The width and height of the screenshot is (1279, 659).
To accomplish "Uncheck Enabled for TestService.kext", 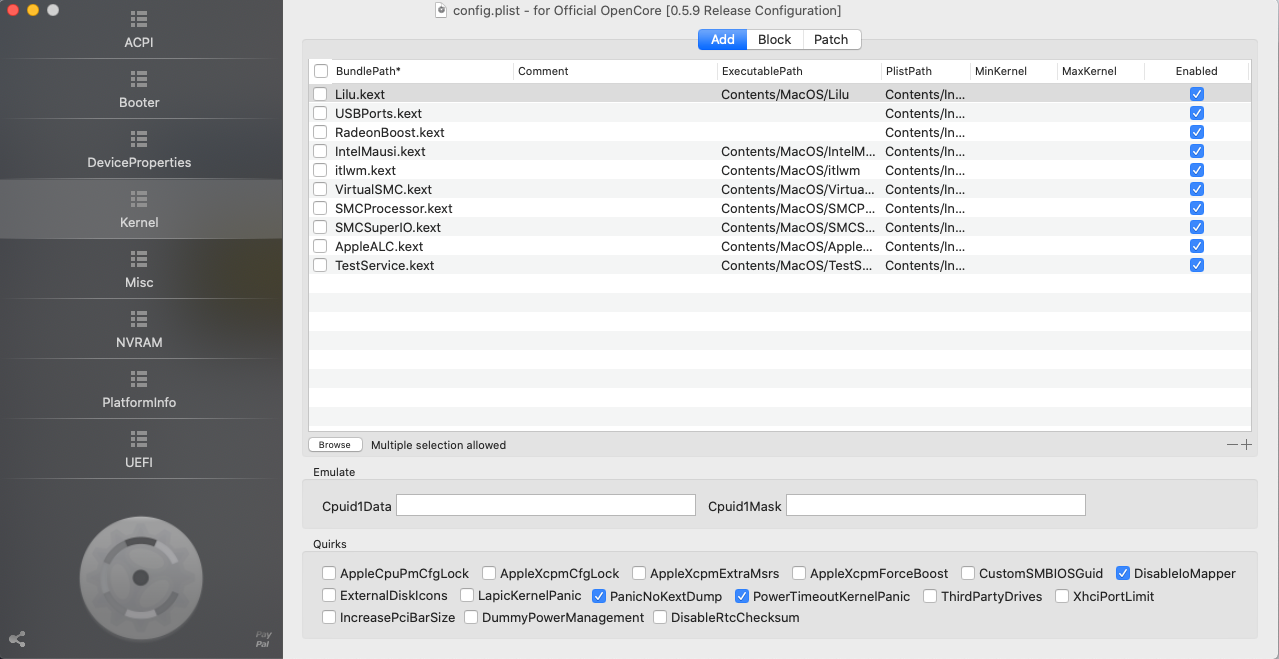I will pos(1197,265).
